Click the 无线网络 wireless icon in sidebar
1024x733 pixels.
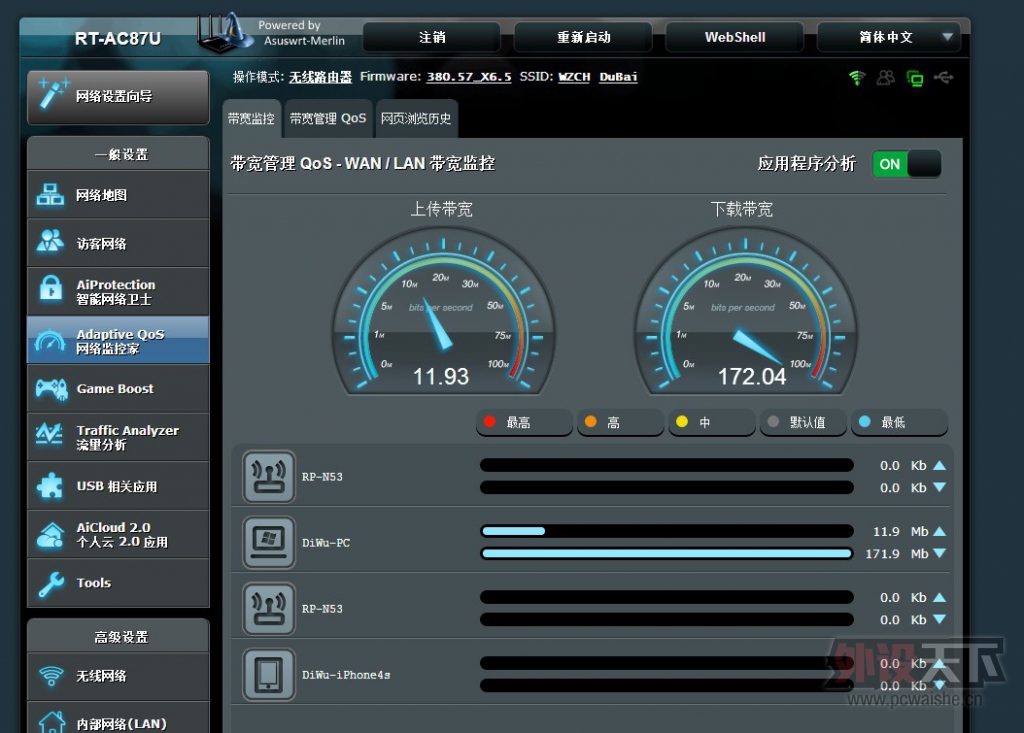pyautogui.click(x=51, y=676)
